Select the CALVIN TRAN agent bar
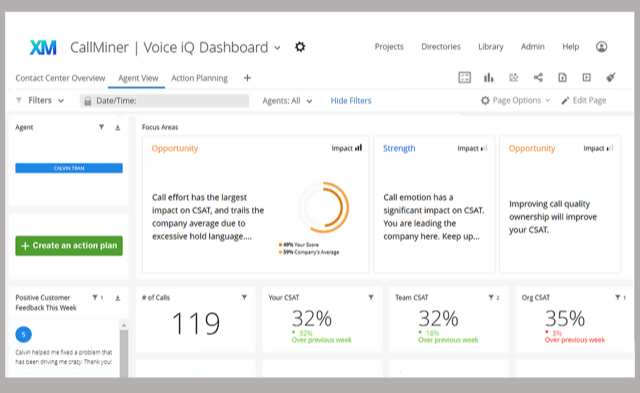The image size is (640, 393). (x=69, y=168)
